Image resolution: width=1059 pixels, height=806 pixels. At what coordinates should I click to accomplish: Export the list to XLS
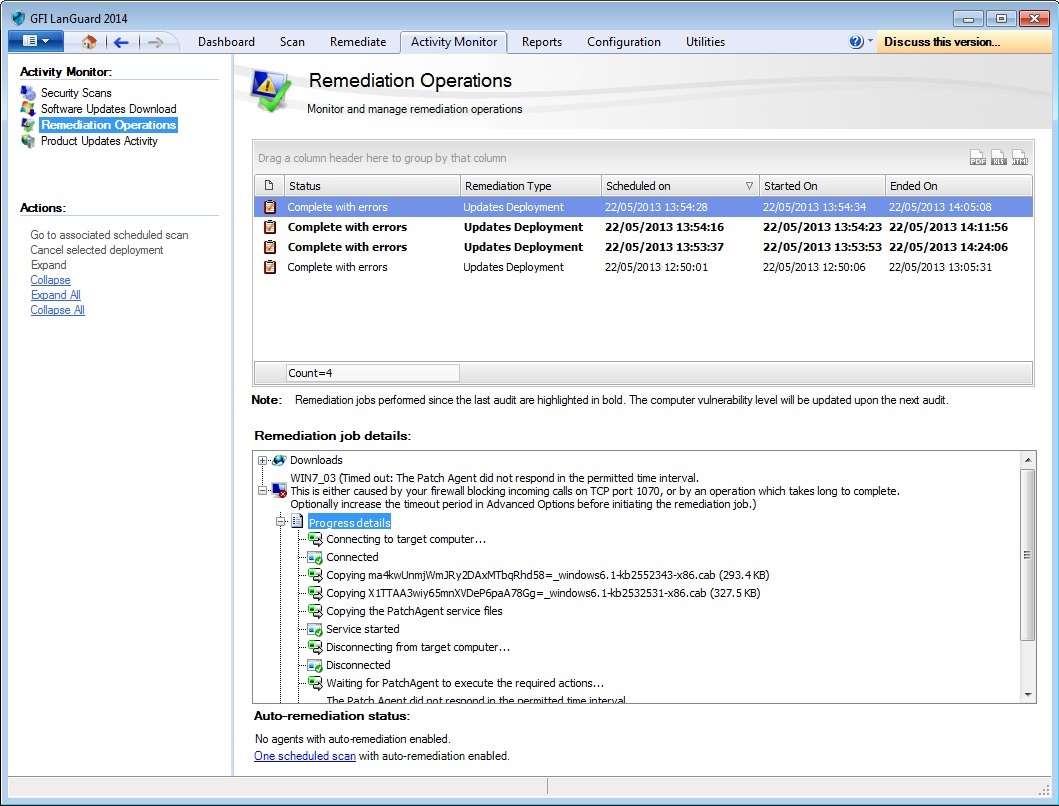(998, 157)
